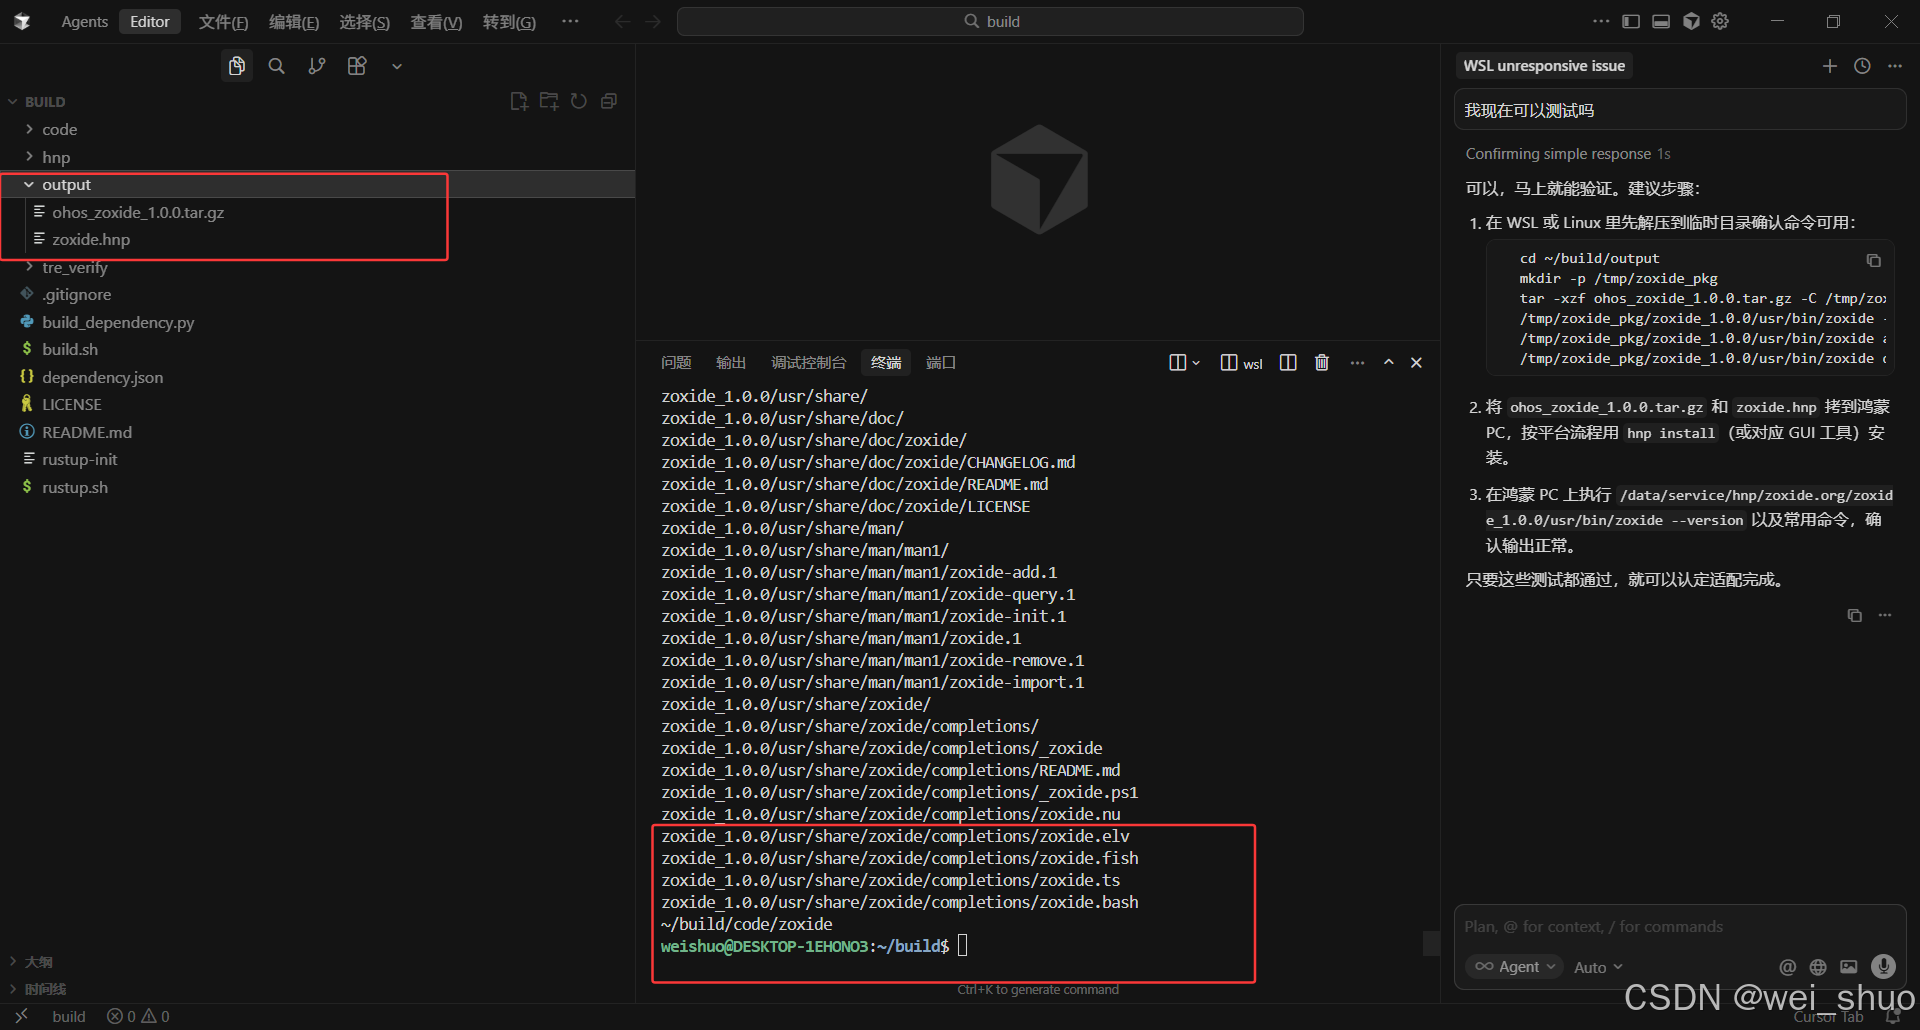Click the New Folder icon in BUILD explorer

pyautogui.click(x=549, y=101)
